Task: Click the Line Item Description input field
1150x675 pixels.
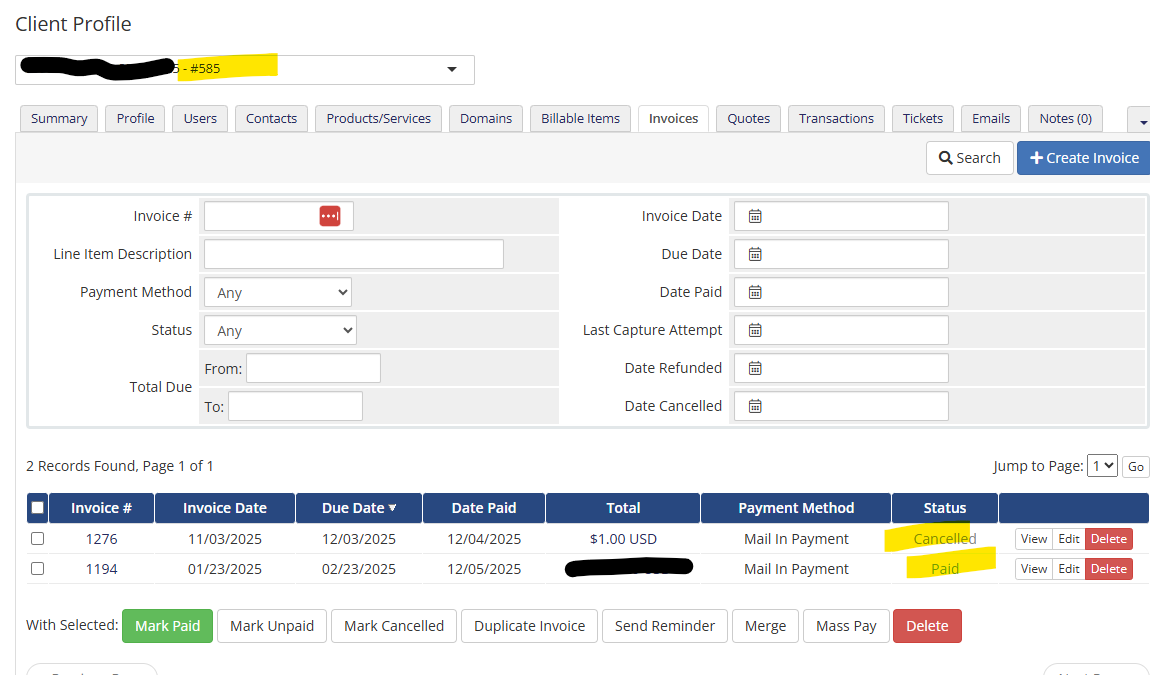Action: pyautogui.click(x=353, y=254)
